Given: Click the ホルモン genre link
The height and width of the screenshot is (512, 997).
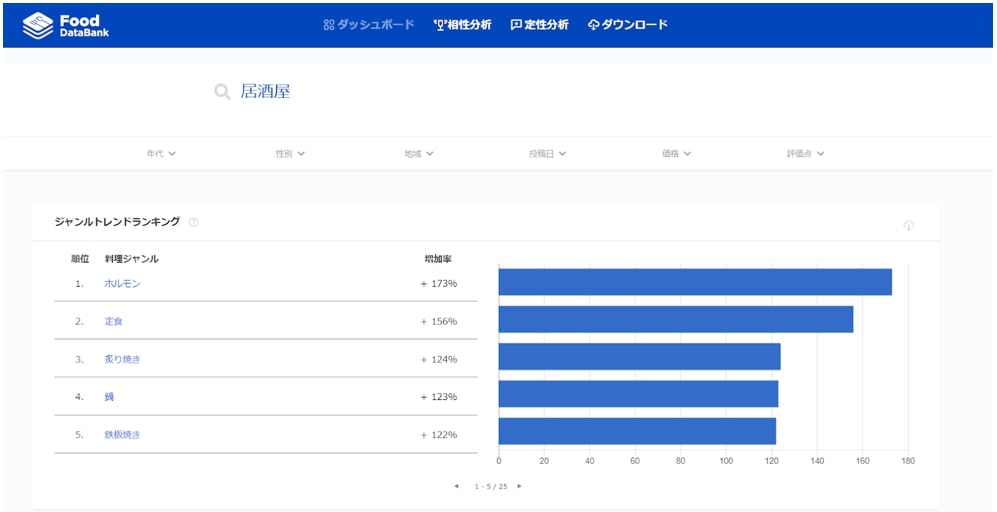Looking at the screenshot, I should [122, 284].
